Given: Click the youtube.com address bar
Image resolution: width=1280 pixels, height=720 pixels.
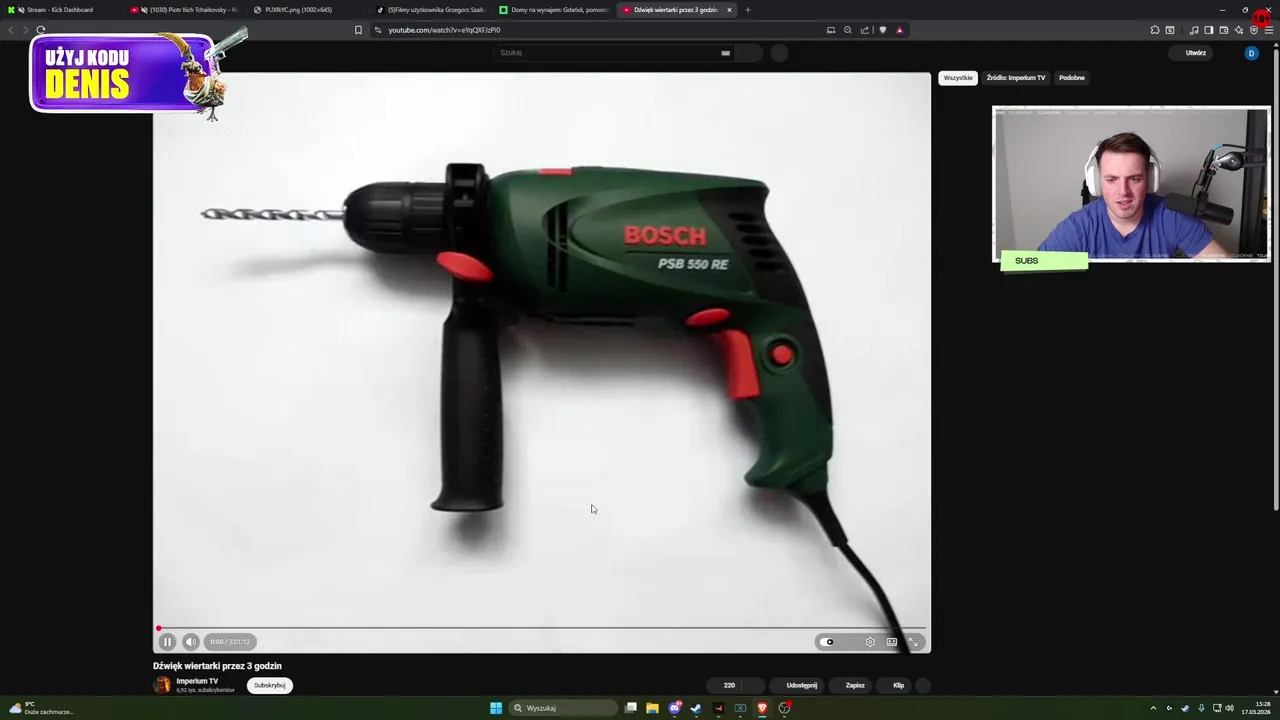Looking at the screenshot, I should click(x=600, y=30).
